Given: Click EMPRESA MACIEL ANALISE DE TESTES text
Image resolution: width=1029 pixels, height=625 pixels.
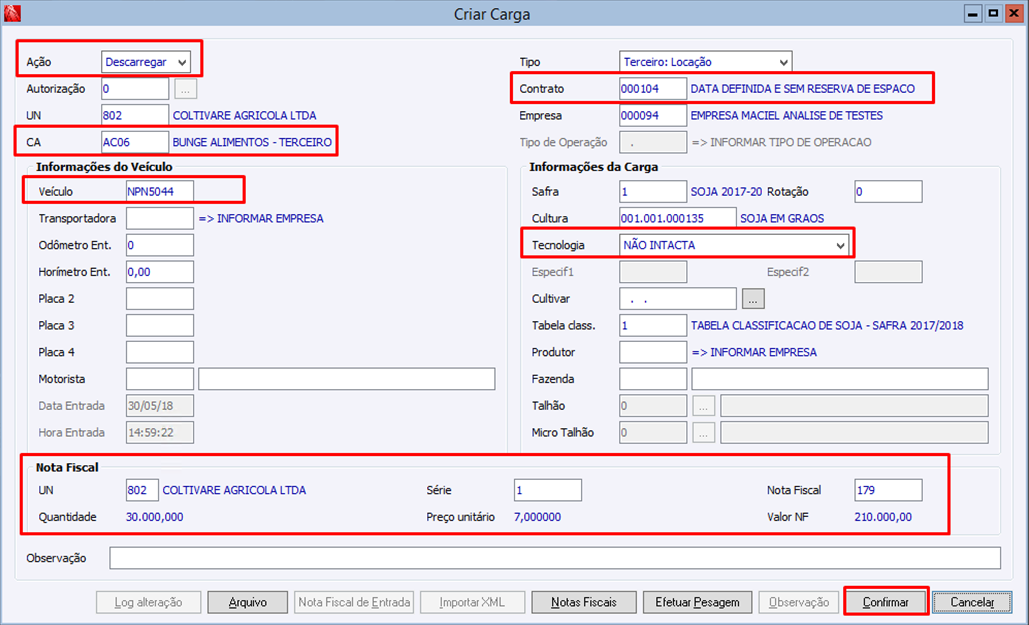Looking at the screenshot, I should click(x=787, y=116).
